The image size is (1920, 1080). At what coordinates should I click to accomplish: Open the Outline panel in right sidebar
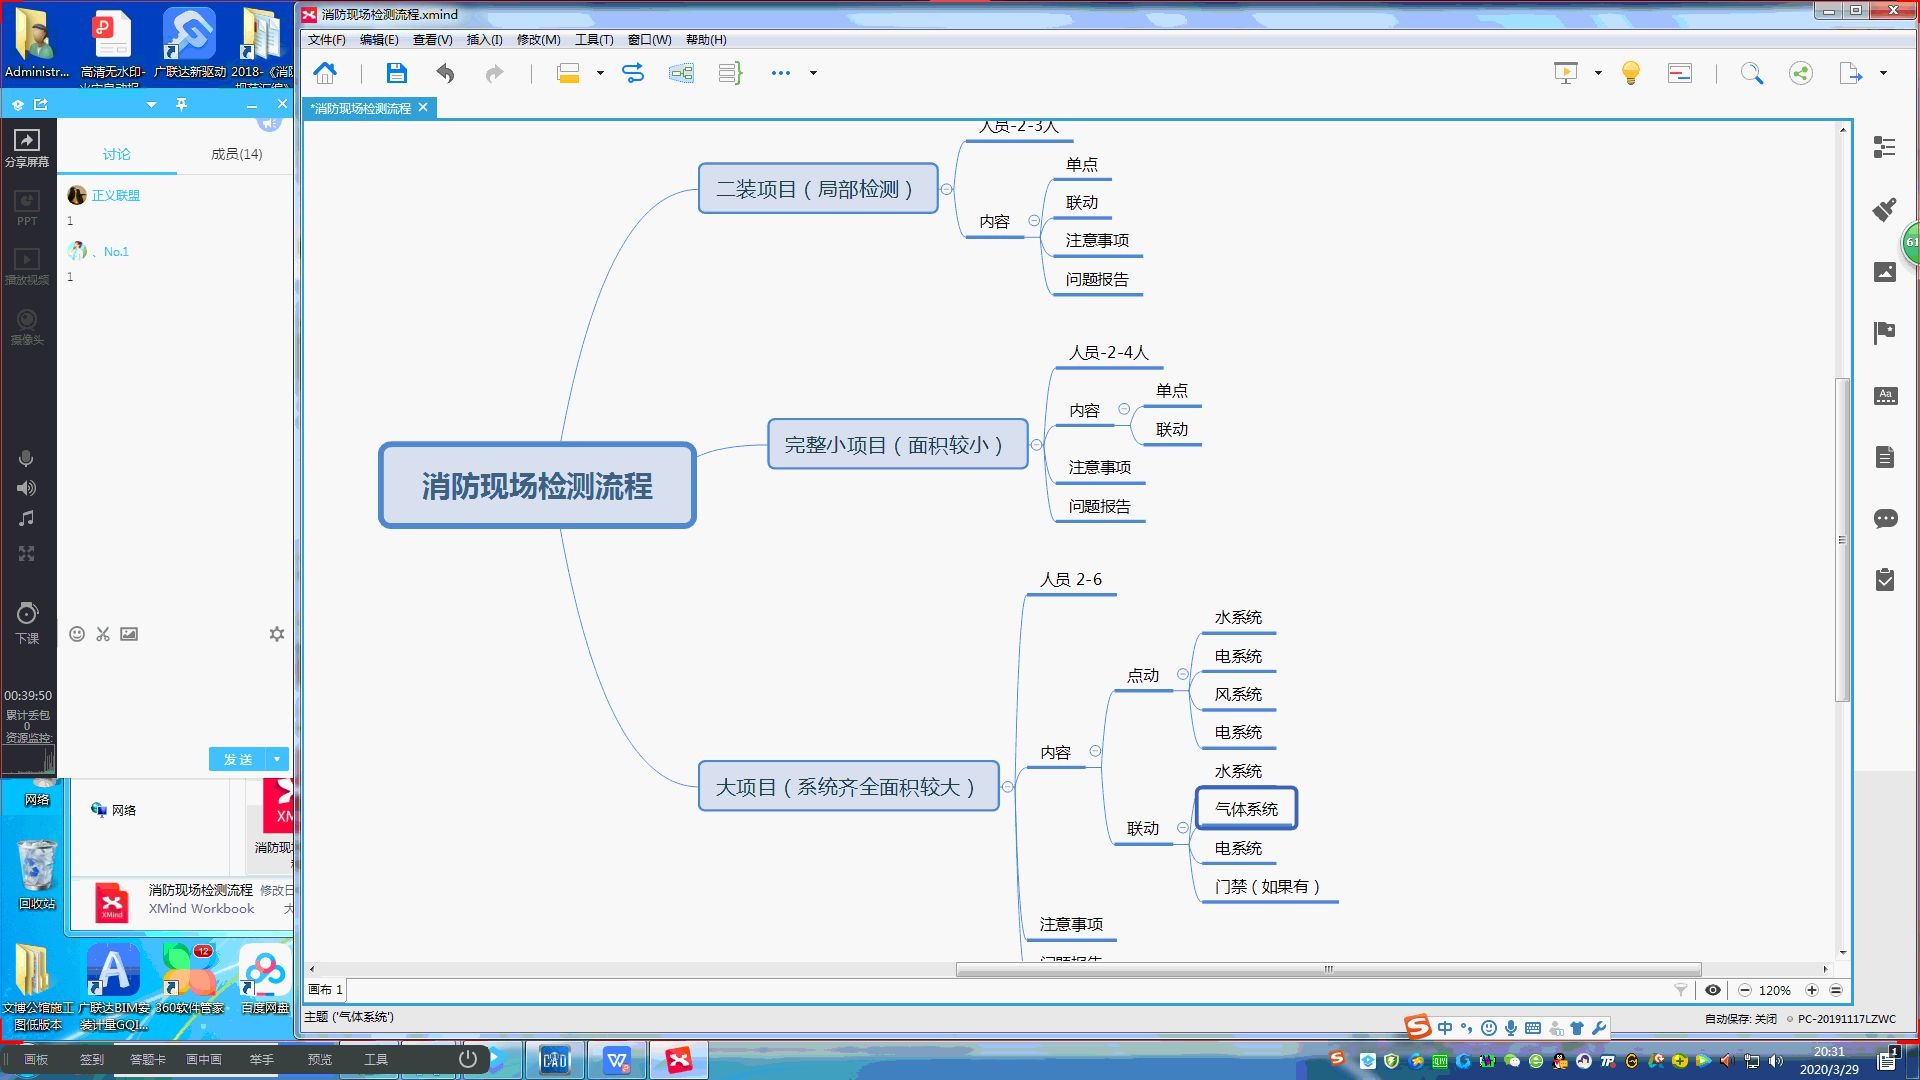[1885, 147]
